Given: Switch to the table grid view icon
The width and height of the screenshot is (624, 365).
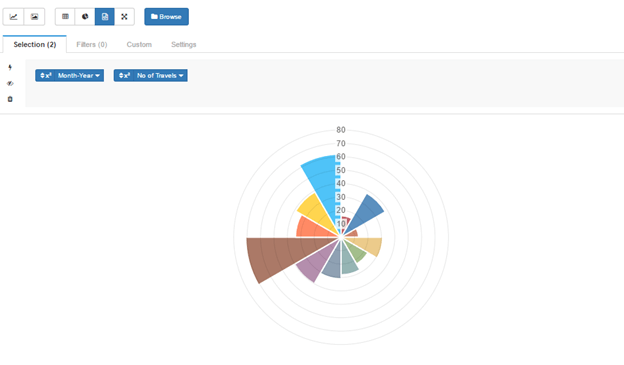Looking at the screenshot, I should click(65, 17).
